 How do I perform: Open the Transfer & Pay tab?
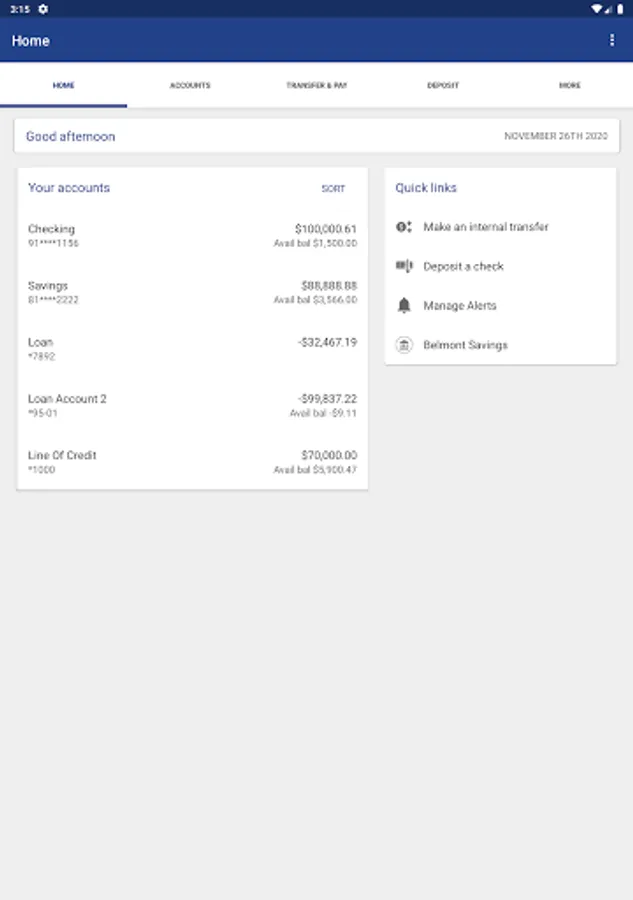(316, 86)
